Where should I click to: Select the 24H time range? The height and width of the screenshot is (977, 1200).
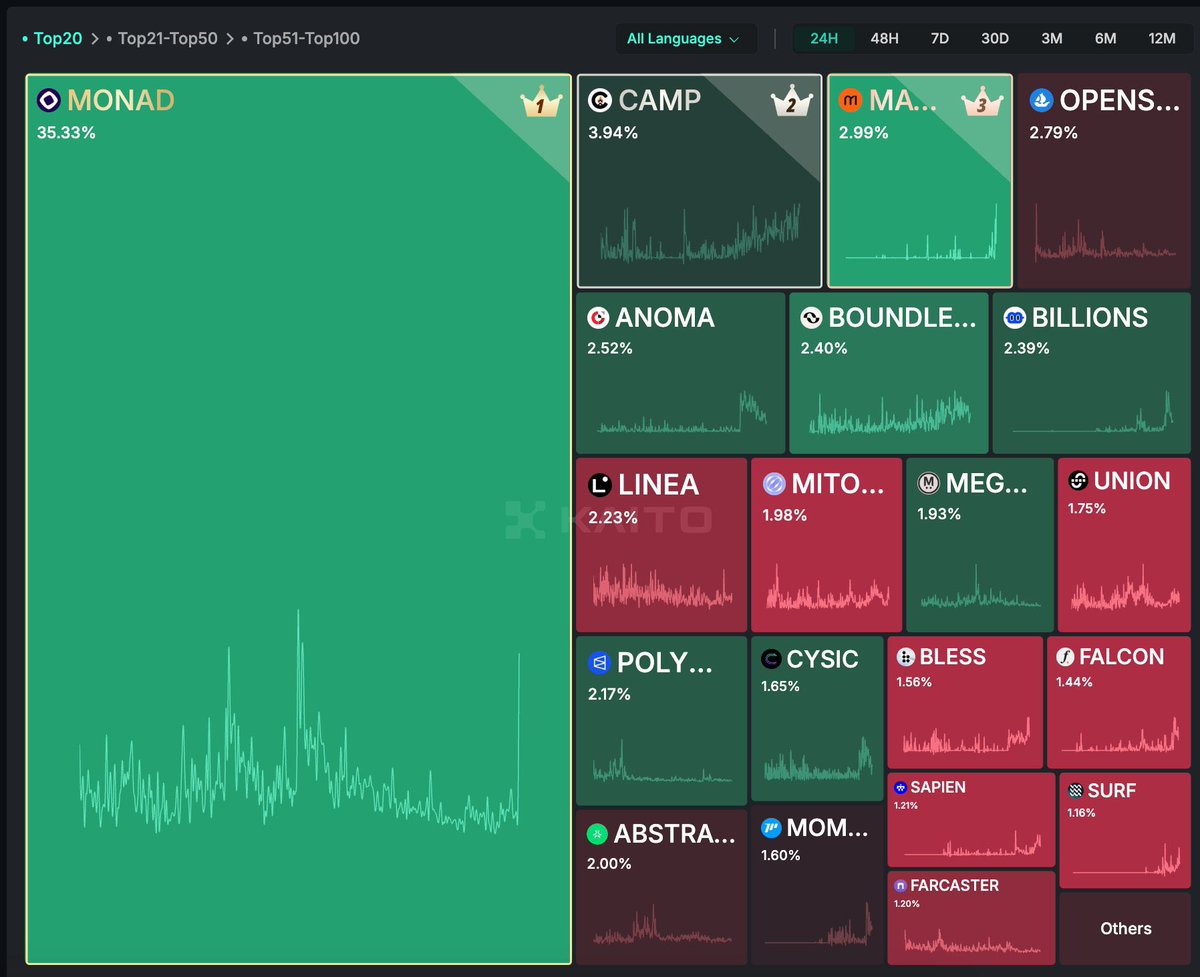[x=824, y=39]
